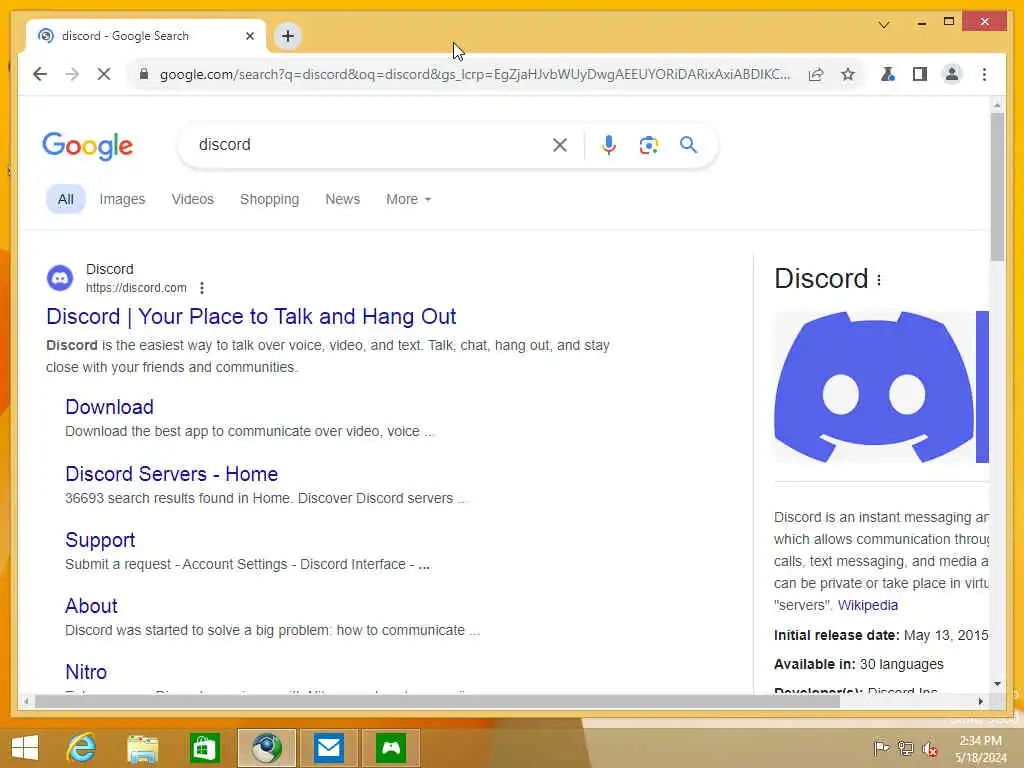Open the Download sitelink
This screenshot has width=1024, height=768.
point(109,407)
